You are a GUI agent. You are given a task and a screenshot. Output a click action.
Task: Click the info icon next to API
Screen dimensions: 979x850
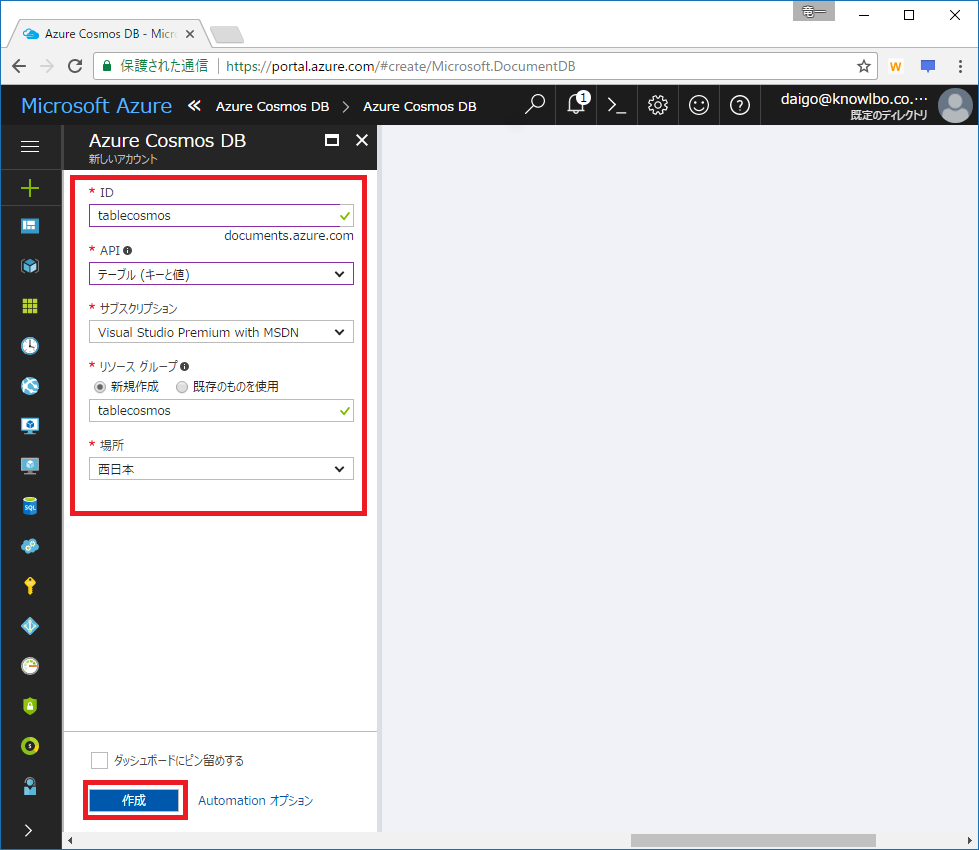(x=127, y=250)
